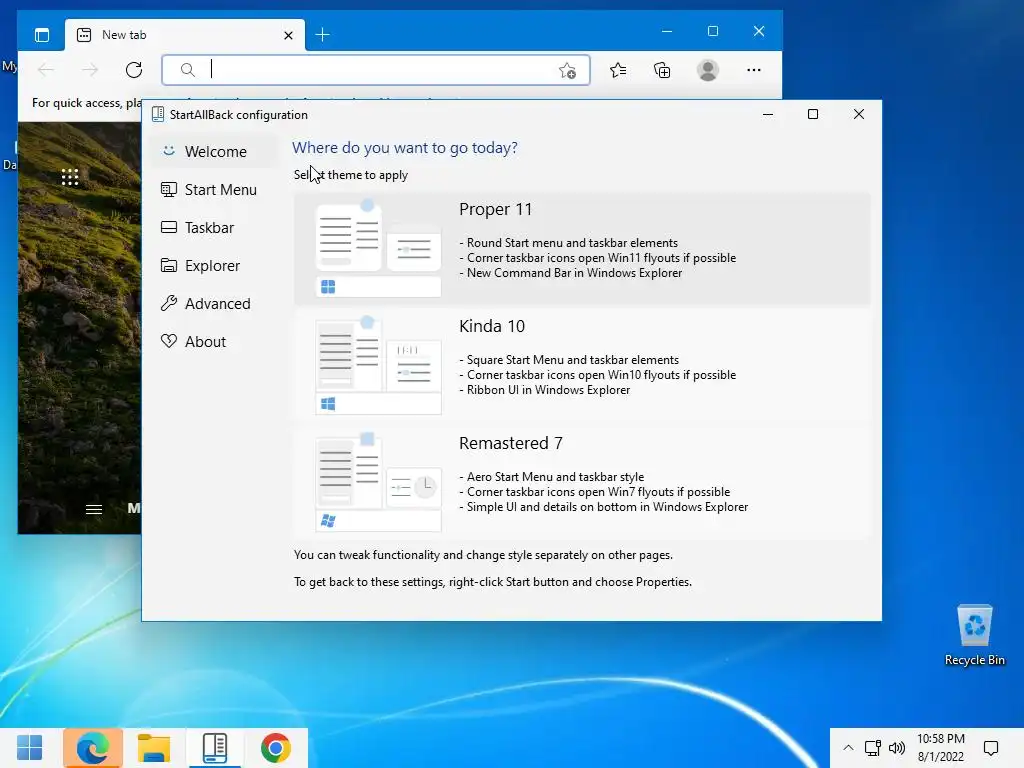Minimize the StartAllBack configuration window
The height and width of the screenshot is (768, 1024).
[x=768, y=114]
